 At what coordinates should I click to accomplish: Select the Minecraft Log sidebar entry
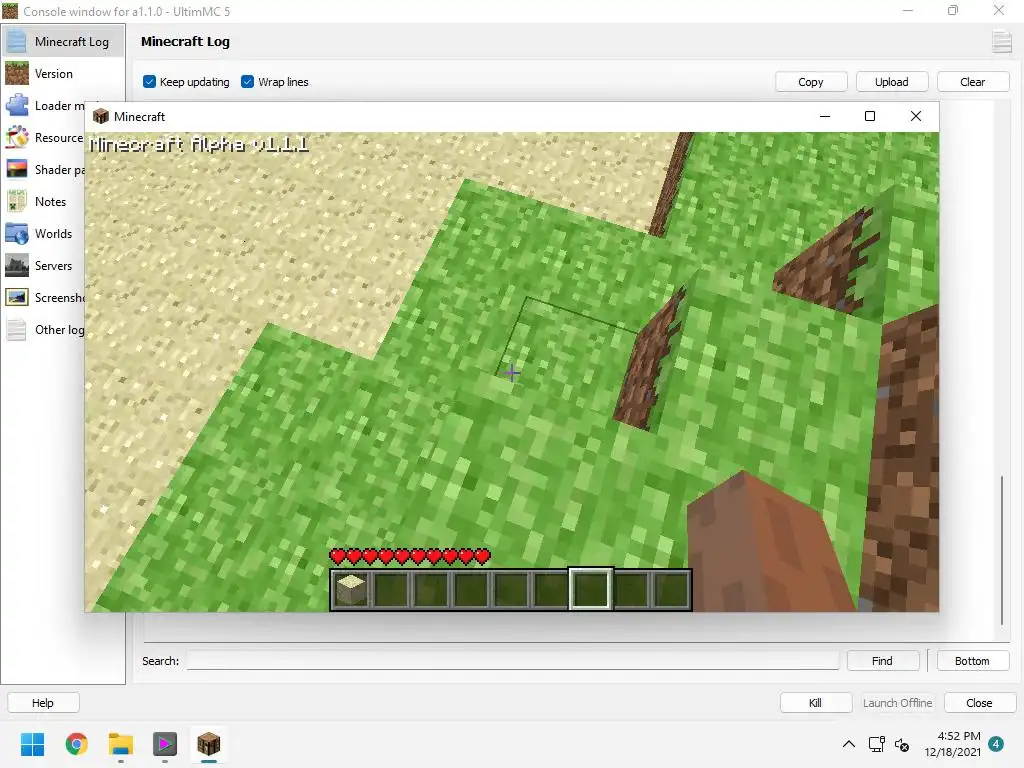tap(63, 42)
